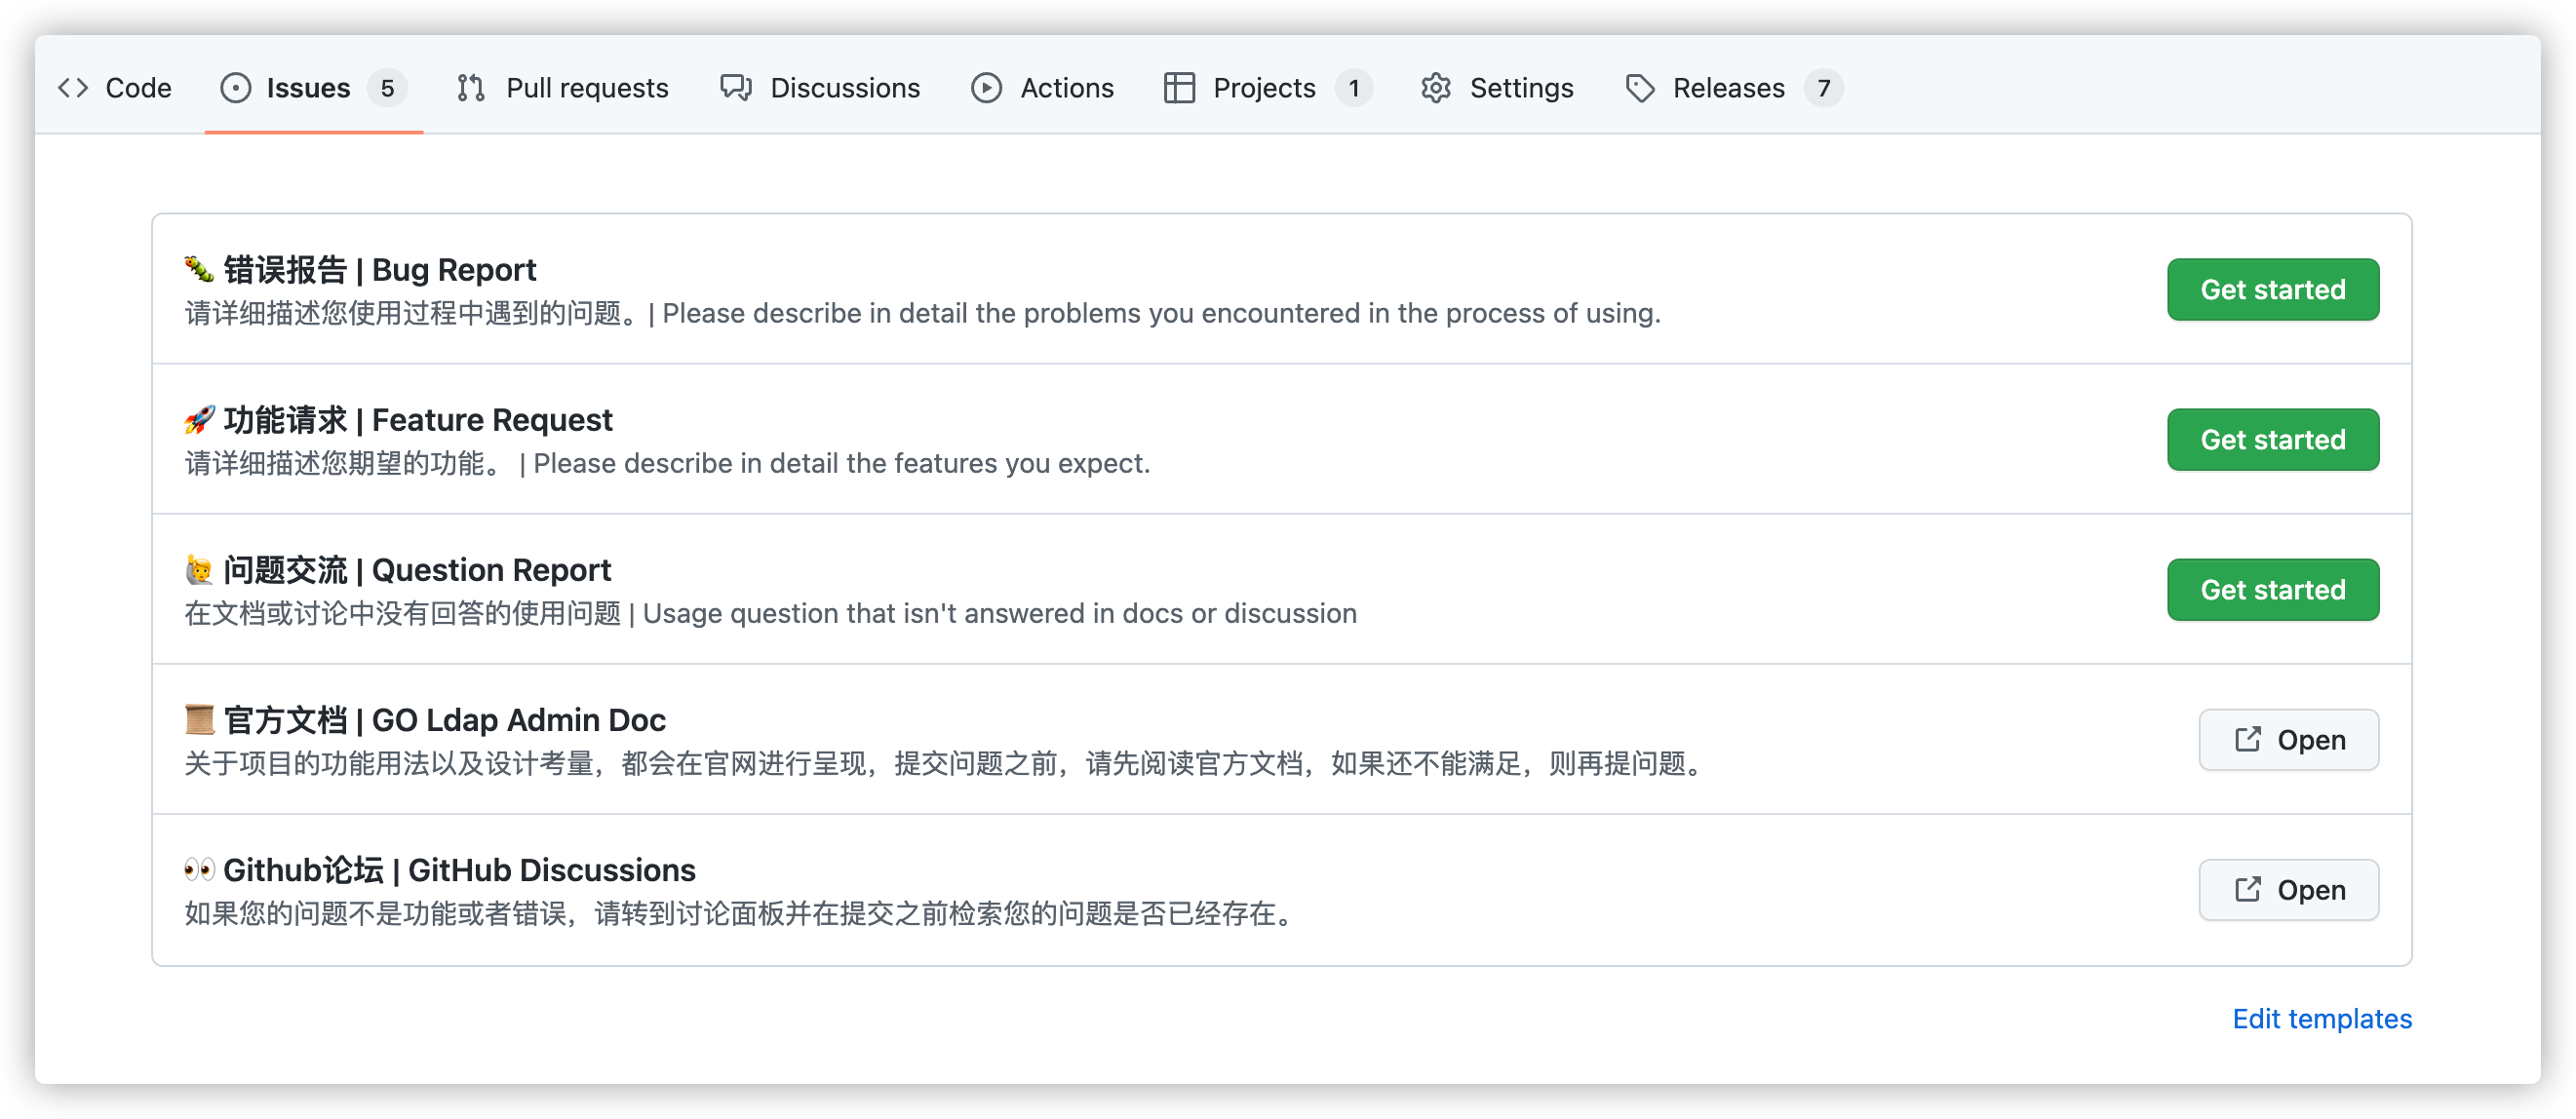Click the scroll emoji beside GO Ldap Admin Doc
This screenshot has width=2576, height=1119.
coord(199,719)
